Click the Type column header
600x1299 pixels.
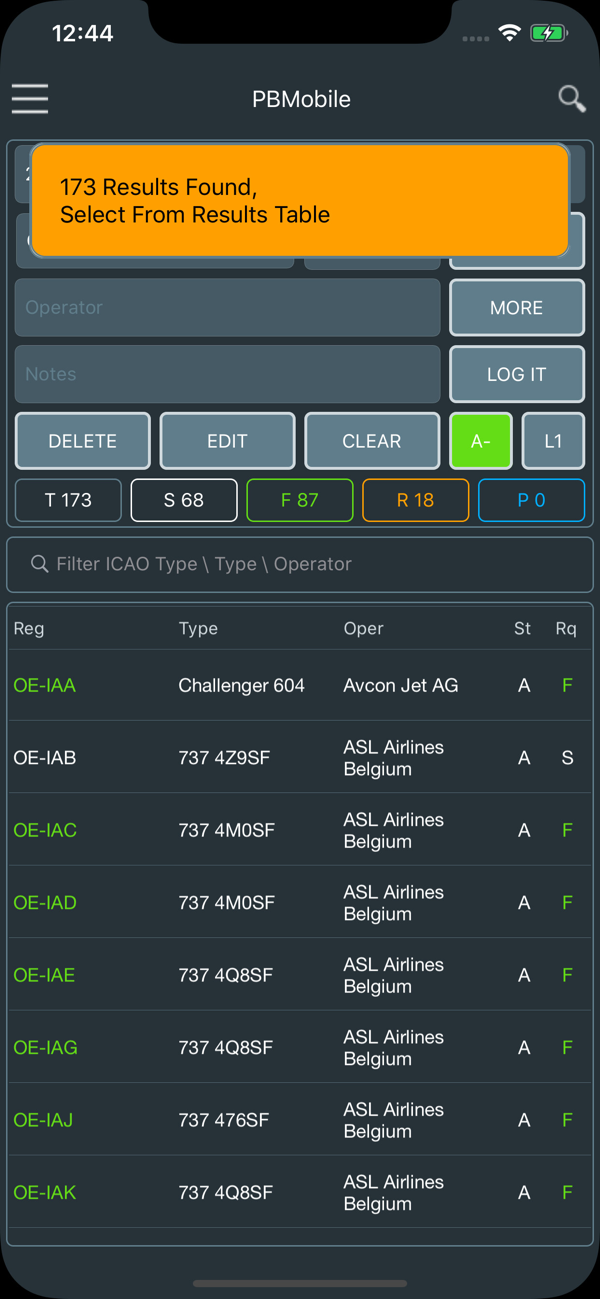click(198, 629)
